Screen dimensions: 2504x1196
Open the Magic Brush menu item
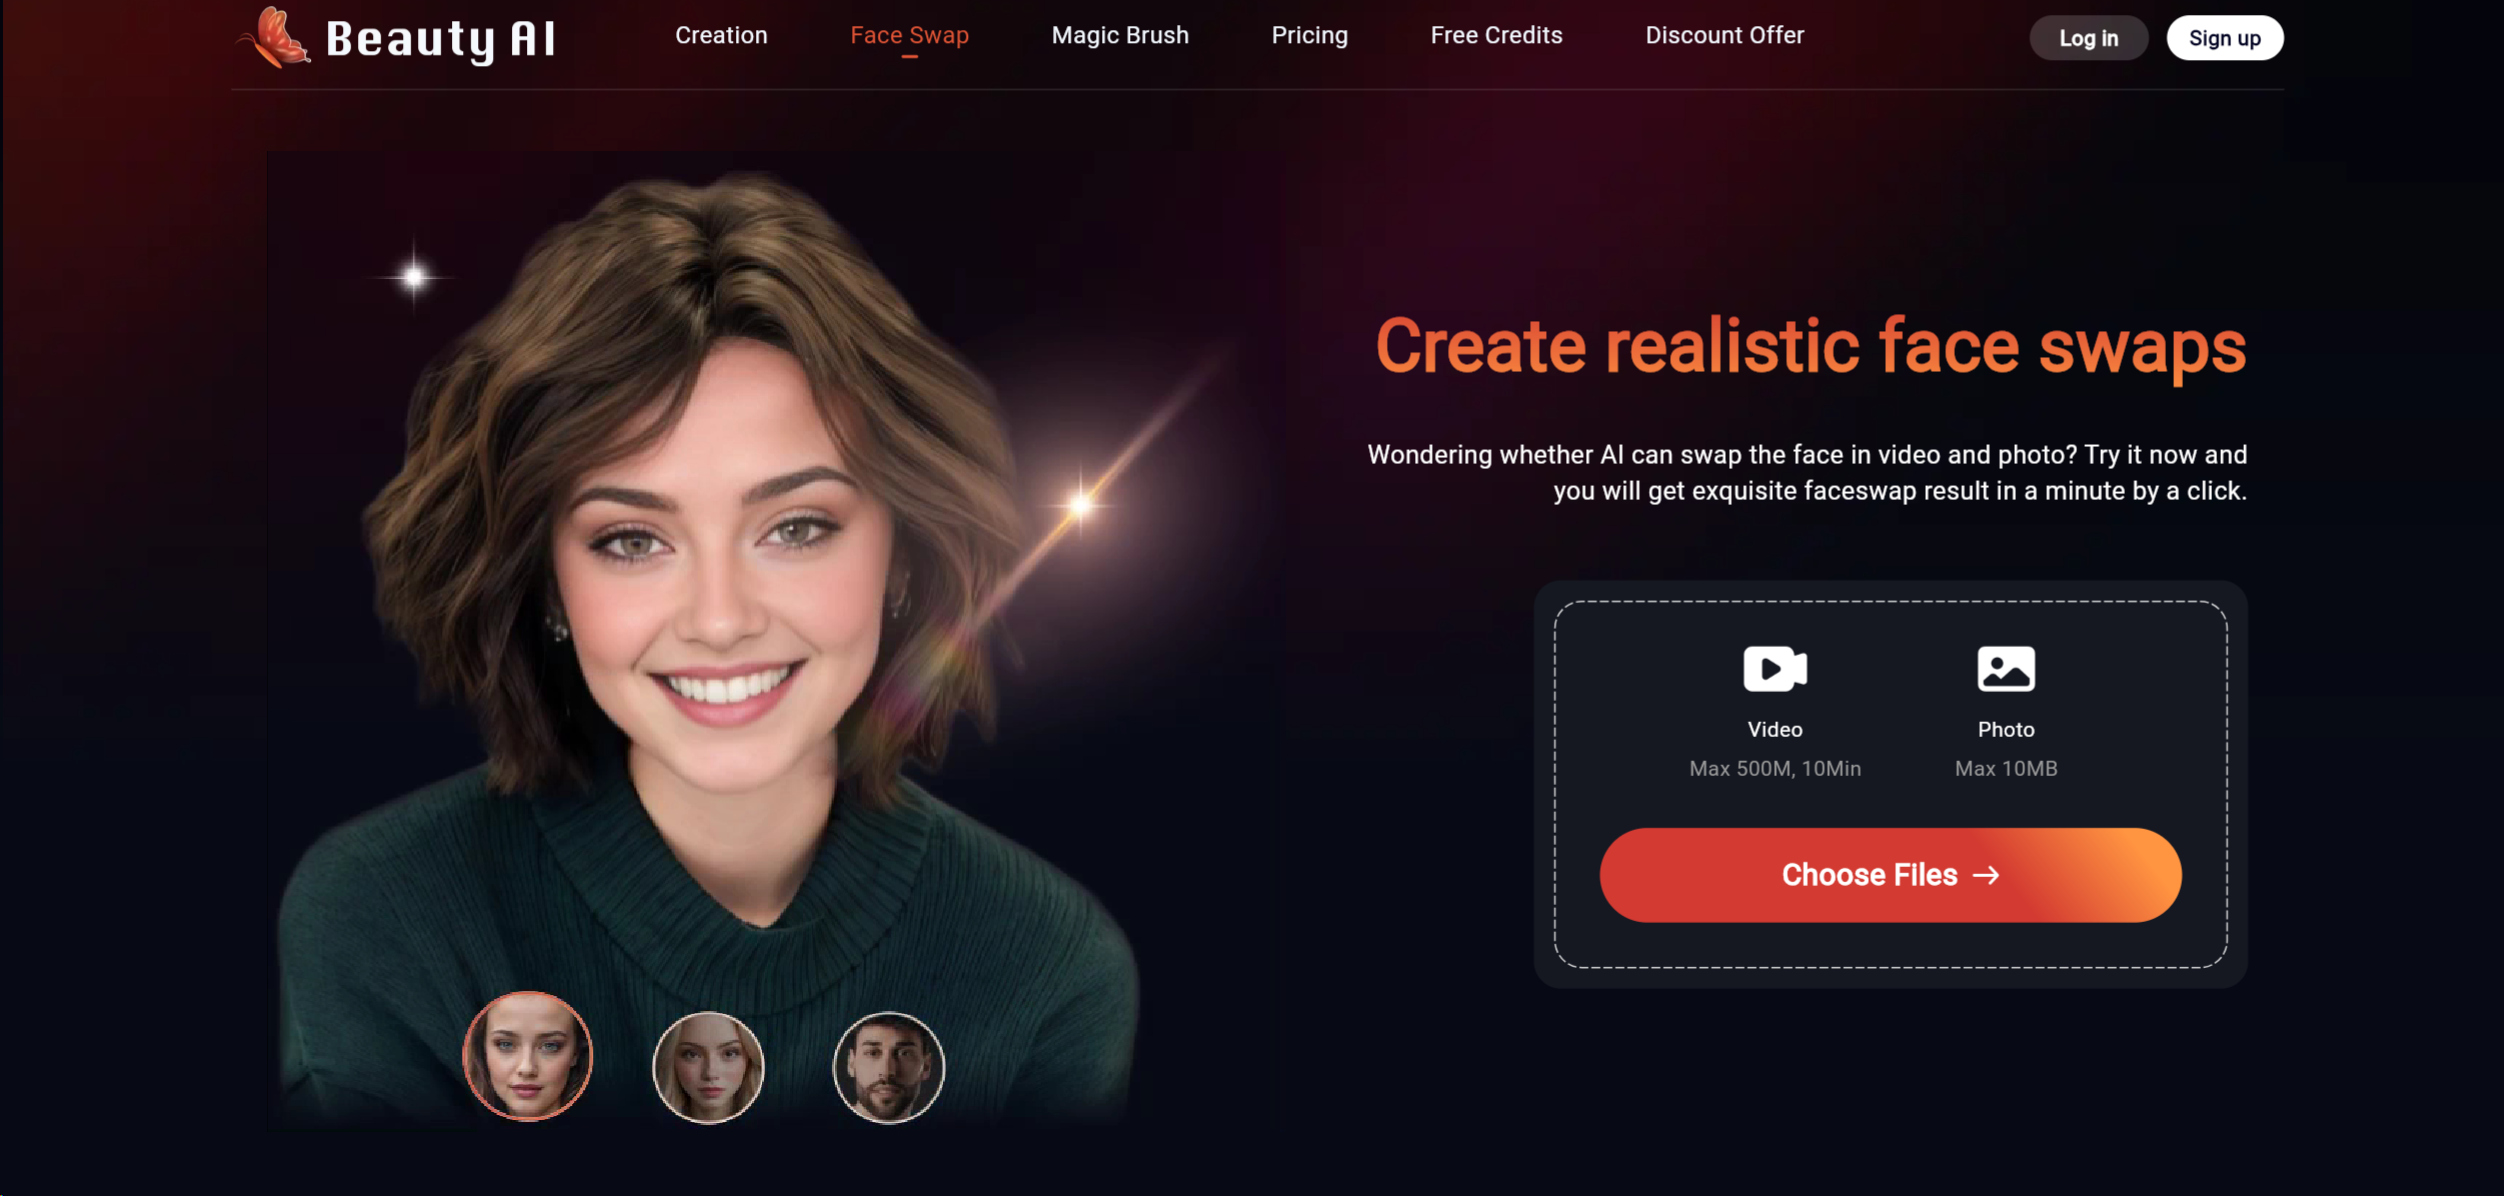point(1116,35)
